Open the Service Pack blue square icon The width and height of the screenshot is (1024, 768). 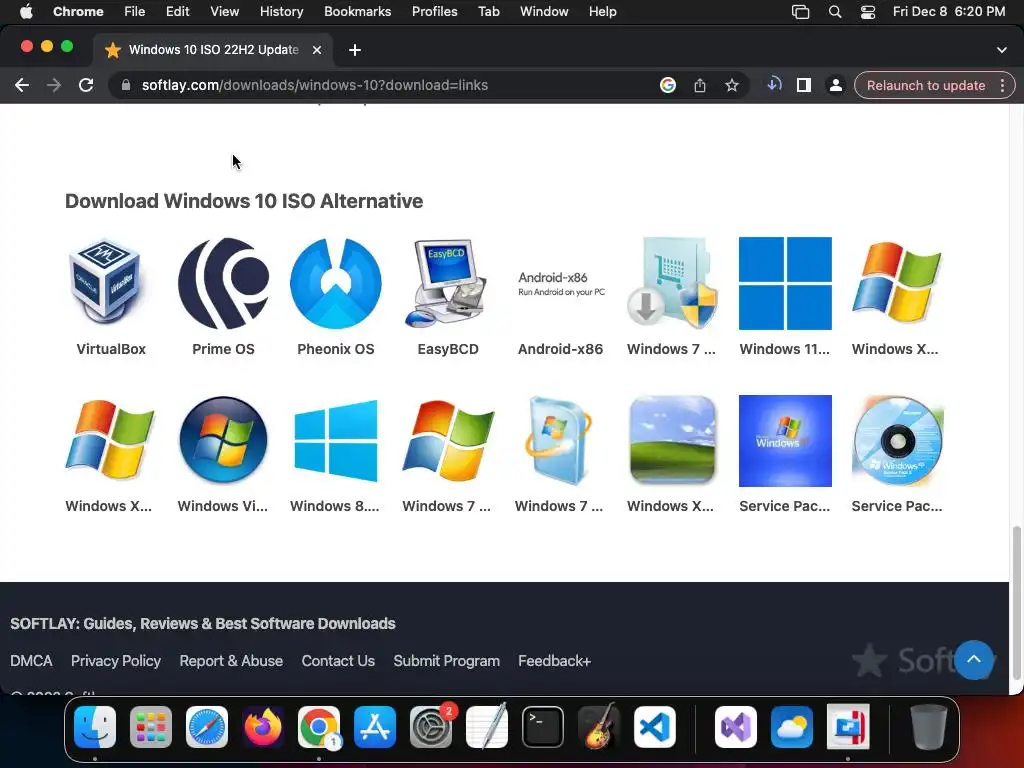(785, 440)
